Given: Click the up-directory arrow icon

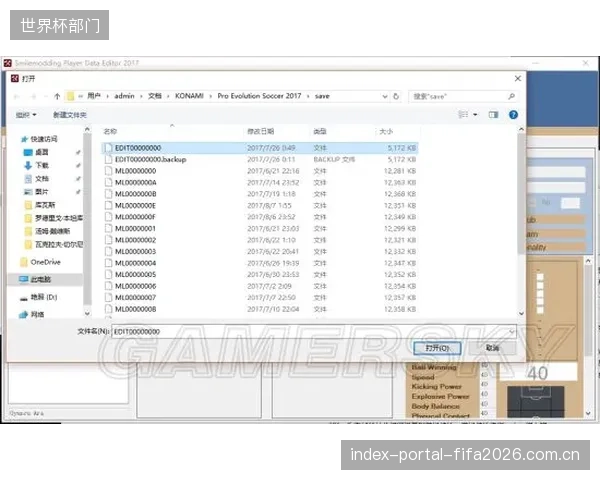Looking at the screenshot, I should click(x=57, y=96).
